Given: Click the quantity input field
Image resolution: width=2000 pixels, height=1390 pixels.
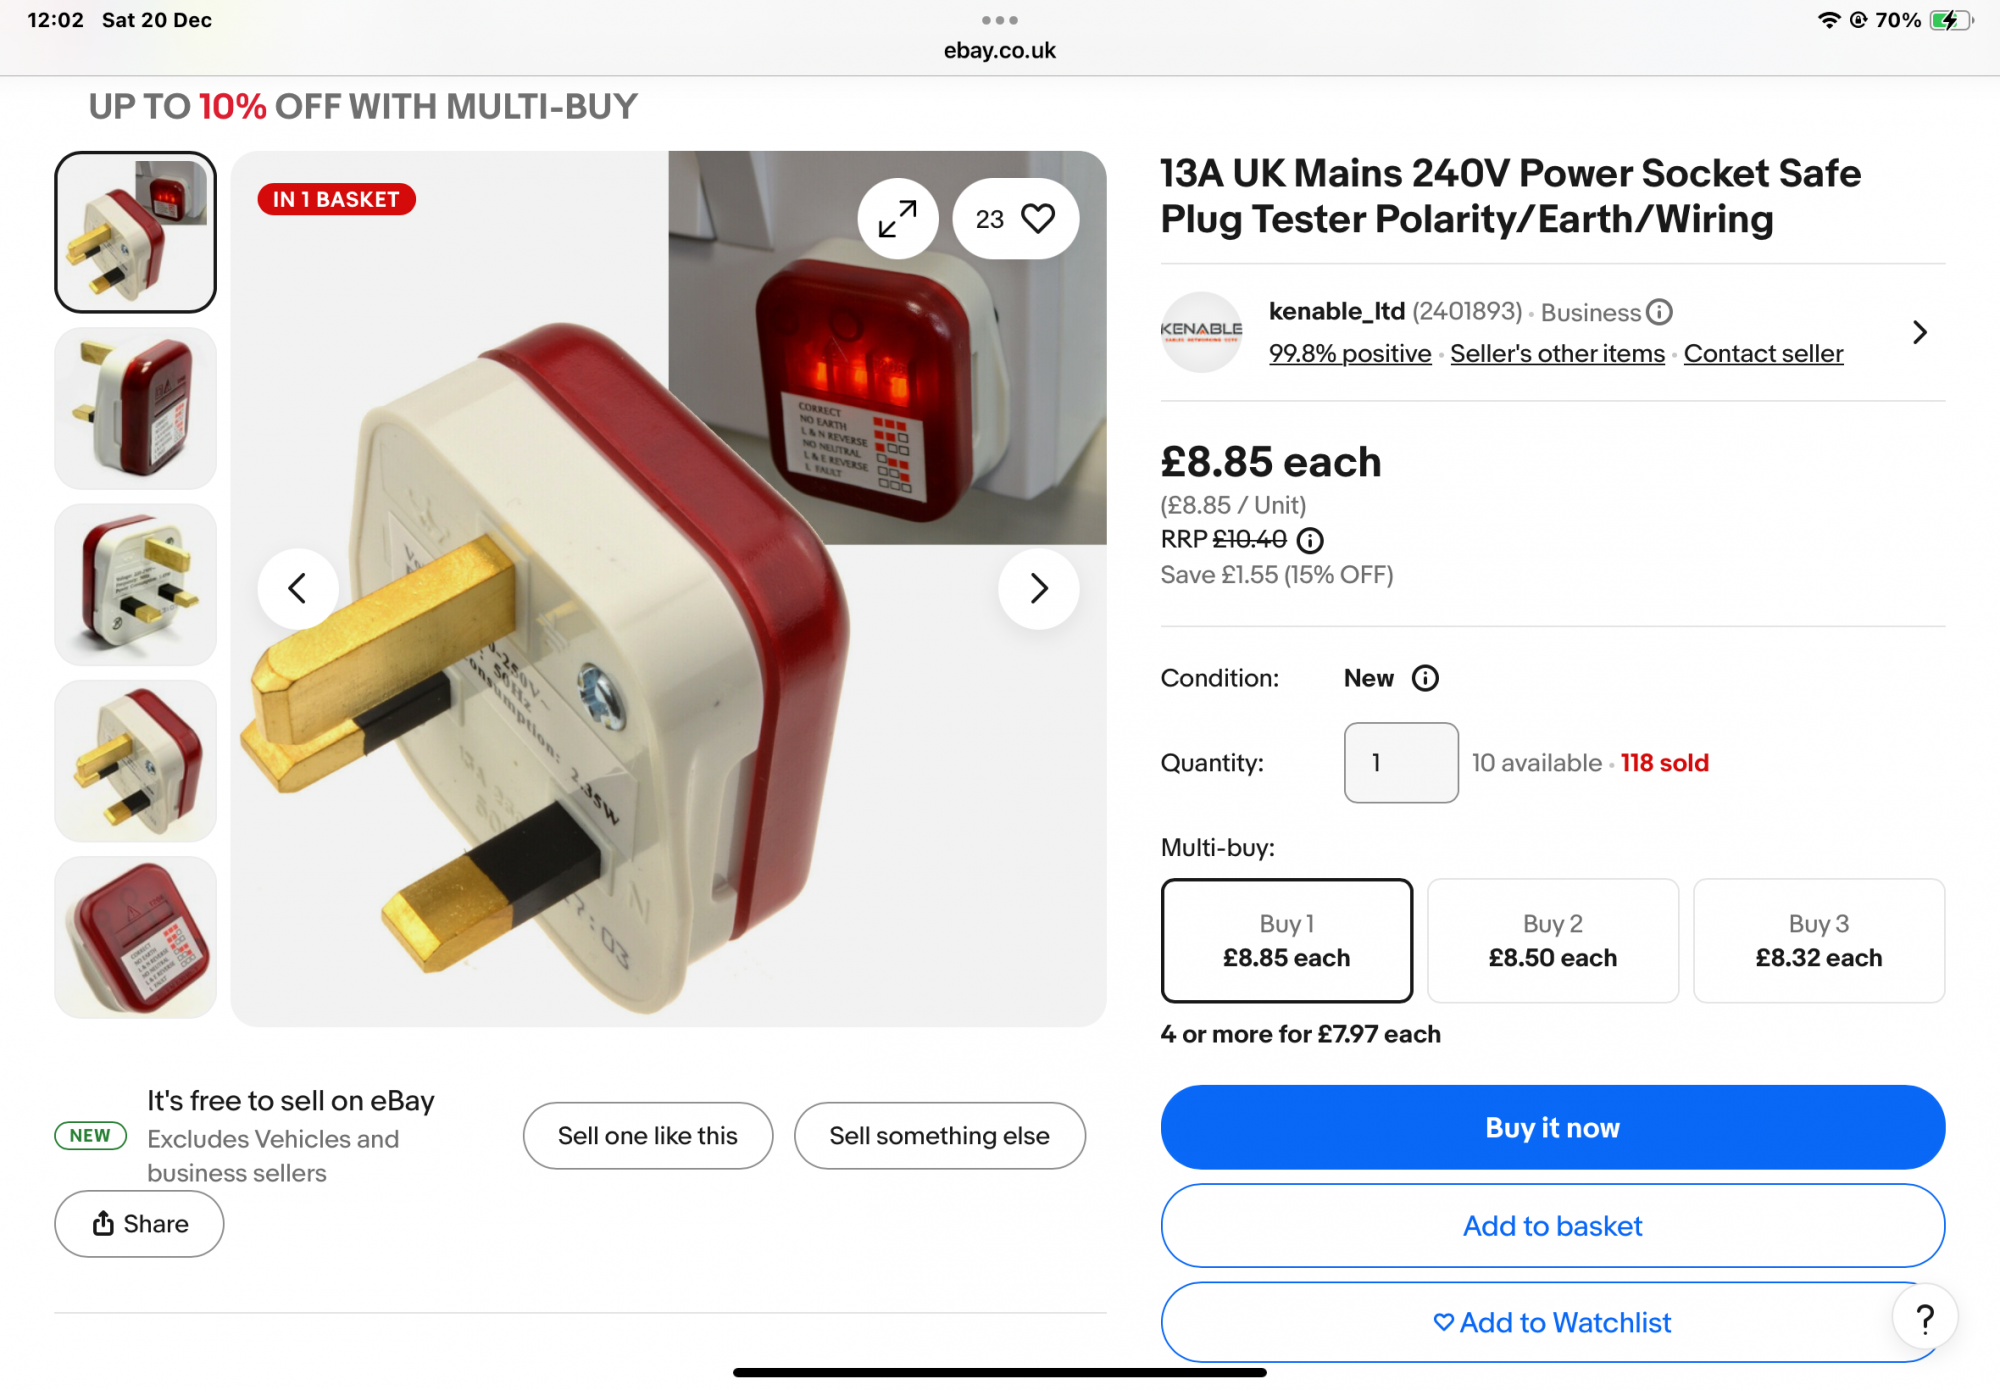Looking at the screenshot, I should [1400, 763].
